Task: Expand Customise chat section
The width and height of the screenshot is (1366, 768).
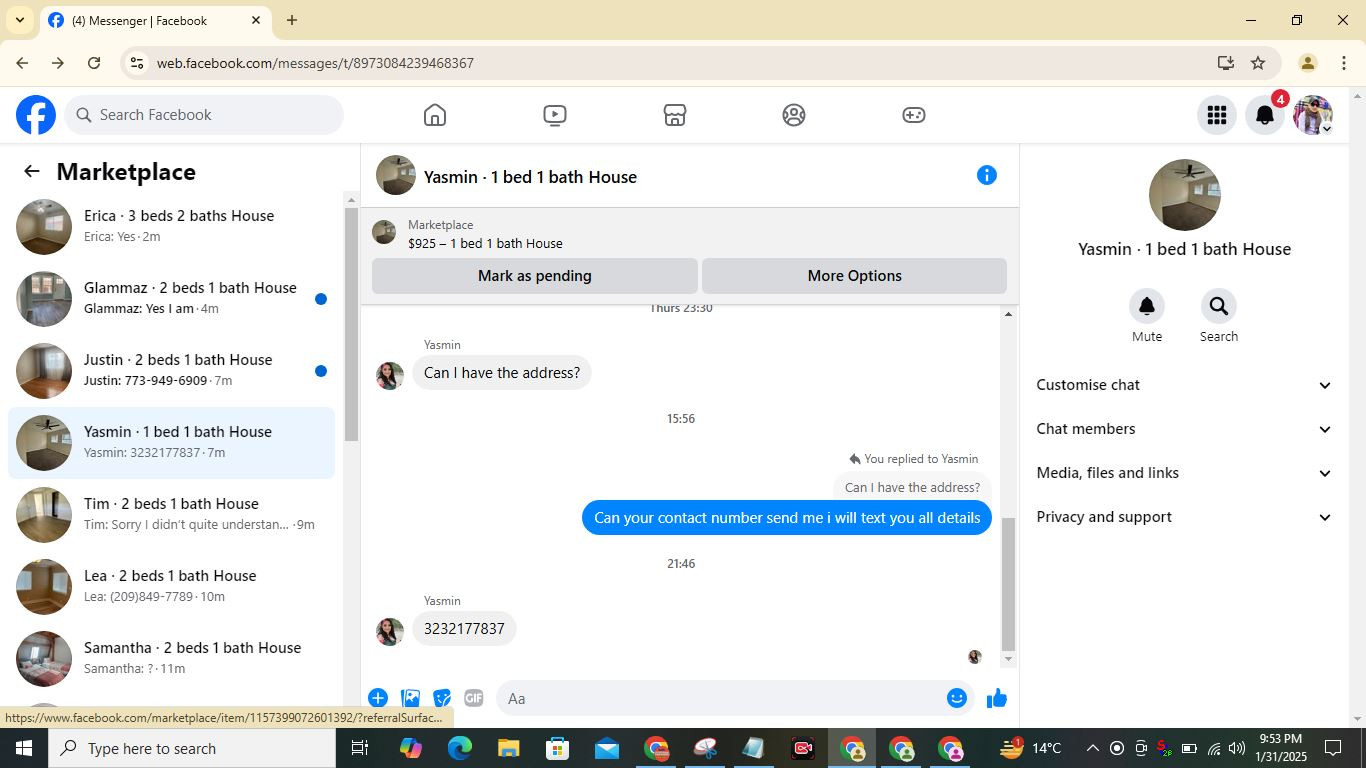Action: 1184,385
